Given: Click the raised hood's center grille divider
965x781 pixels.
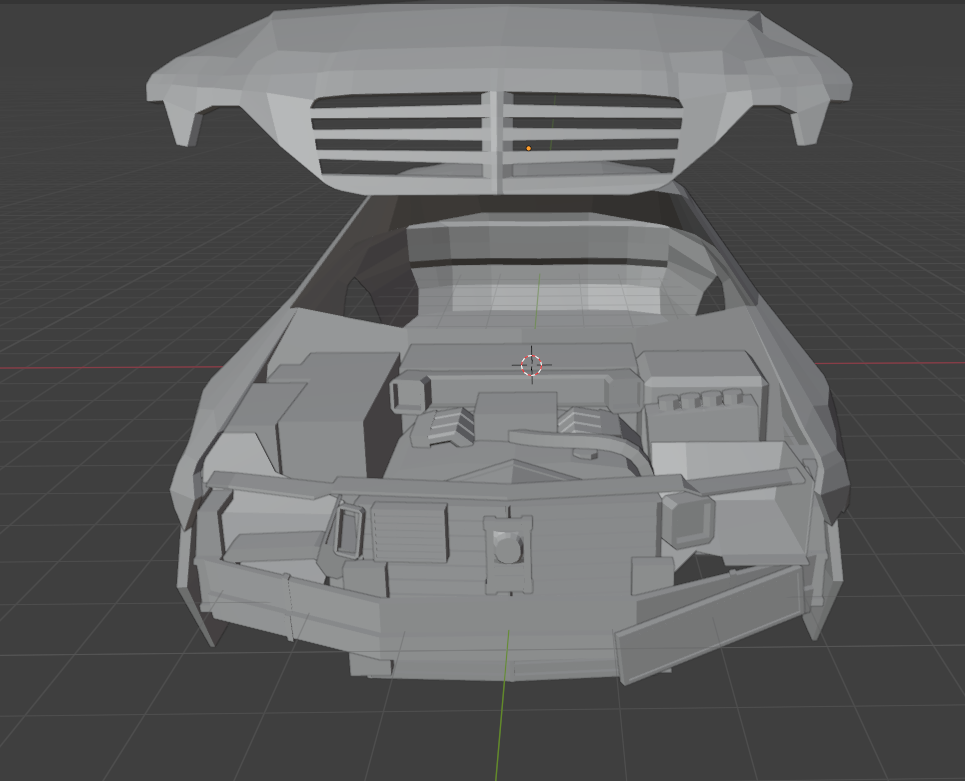Looking at the screenshot, I should [x=497, y=142].
